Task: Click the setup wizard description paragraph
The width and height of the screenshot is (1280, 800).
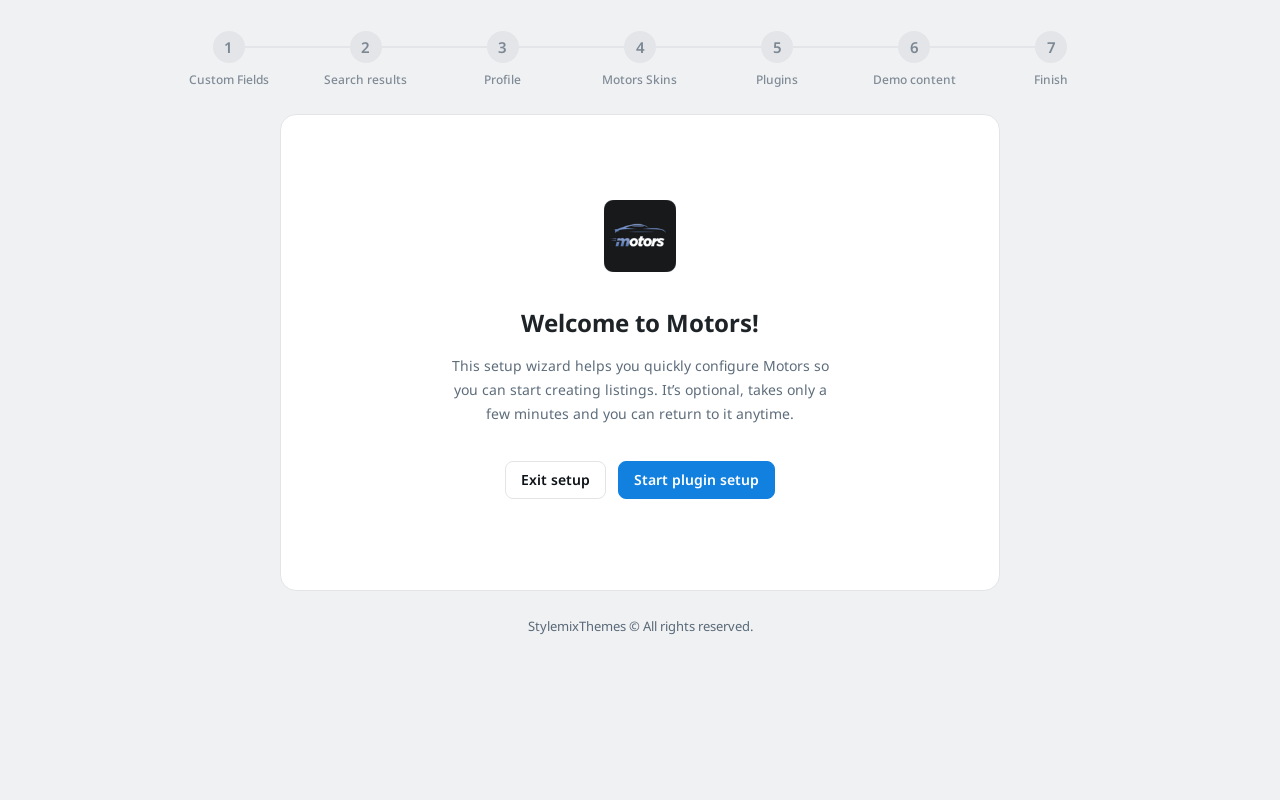Action: pyautogui.click(x=640, y=390)
